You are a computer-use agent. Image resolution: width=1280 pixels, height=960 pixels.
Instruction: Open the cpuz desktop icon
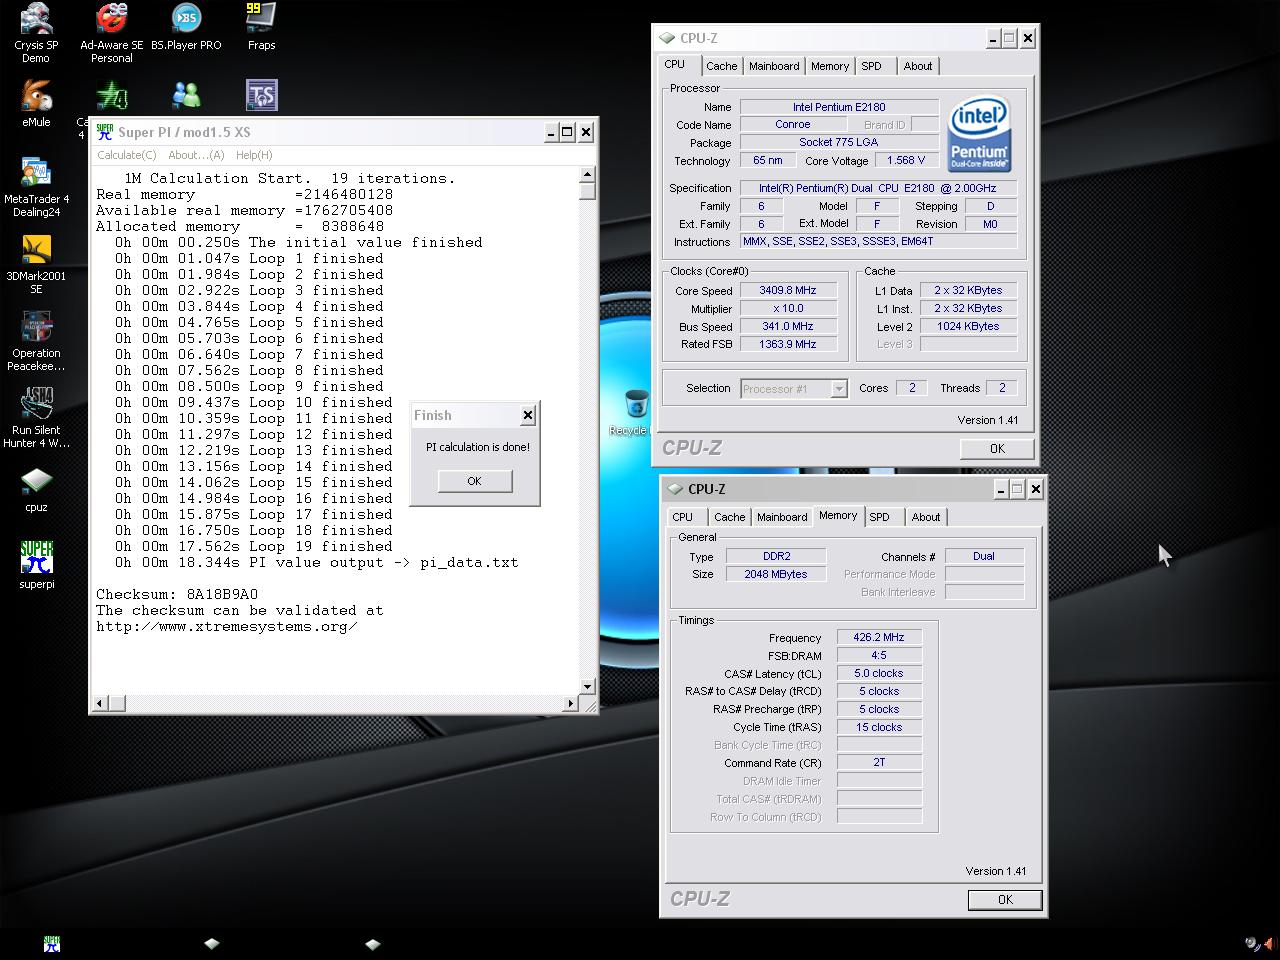(36, 489)
